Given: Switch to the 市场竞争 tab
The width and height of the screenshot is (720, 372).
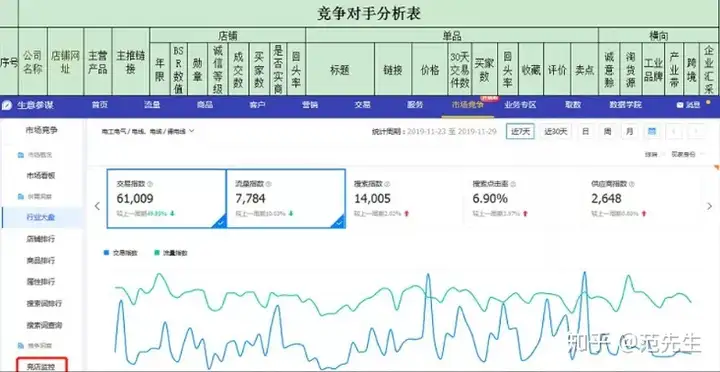Looking at the screenshot, I should (x=467, y=105).
